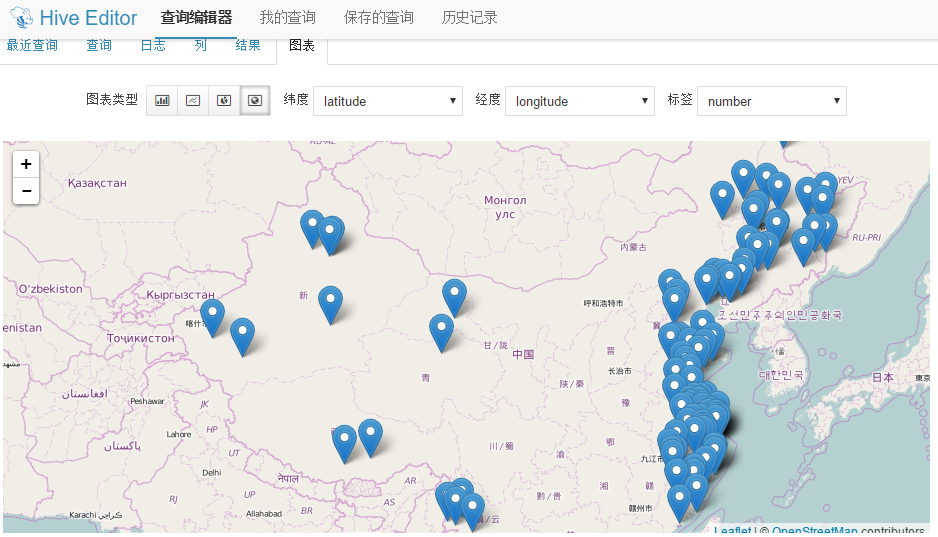Click the Allahabad city label
The height and width of the screenshot is (537, 938).
coord(264,514)
